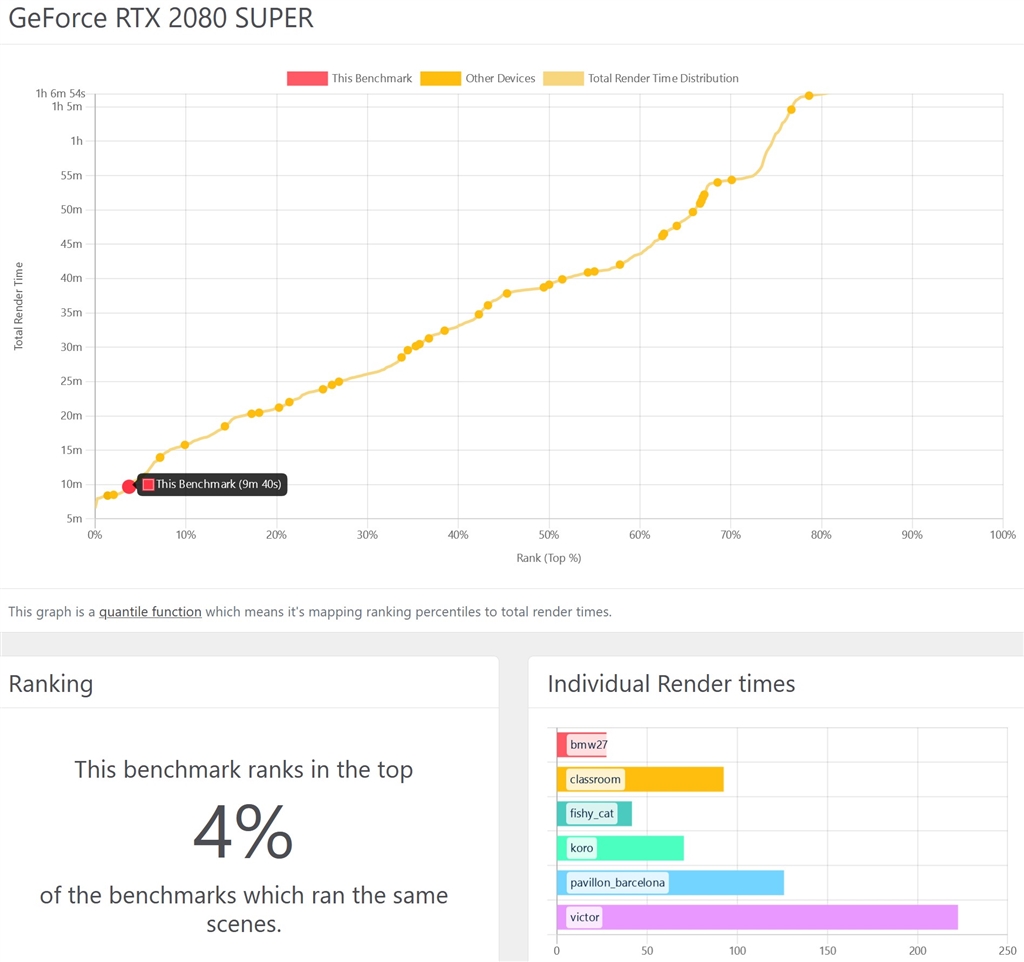The width and height of the screenshot is (1024, 962).
Task: Toggle the 'Other Devices' legend entry
Action: pyautogui.click(x=478, y=78)
